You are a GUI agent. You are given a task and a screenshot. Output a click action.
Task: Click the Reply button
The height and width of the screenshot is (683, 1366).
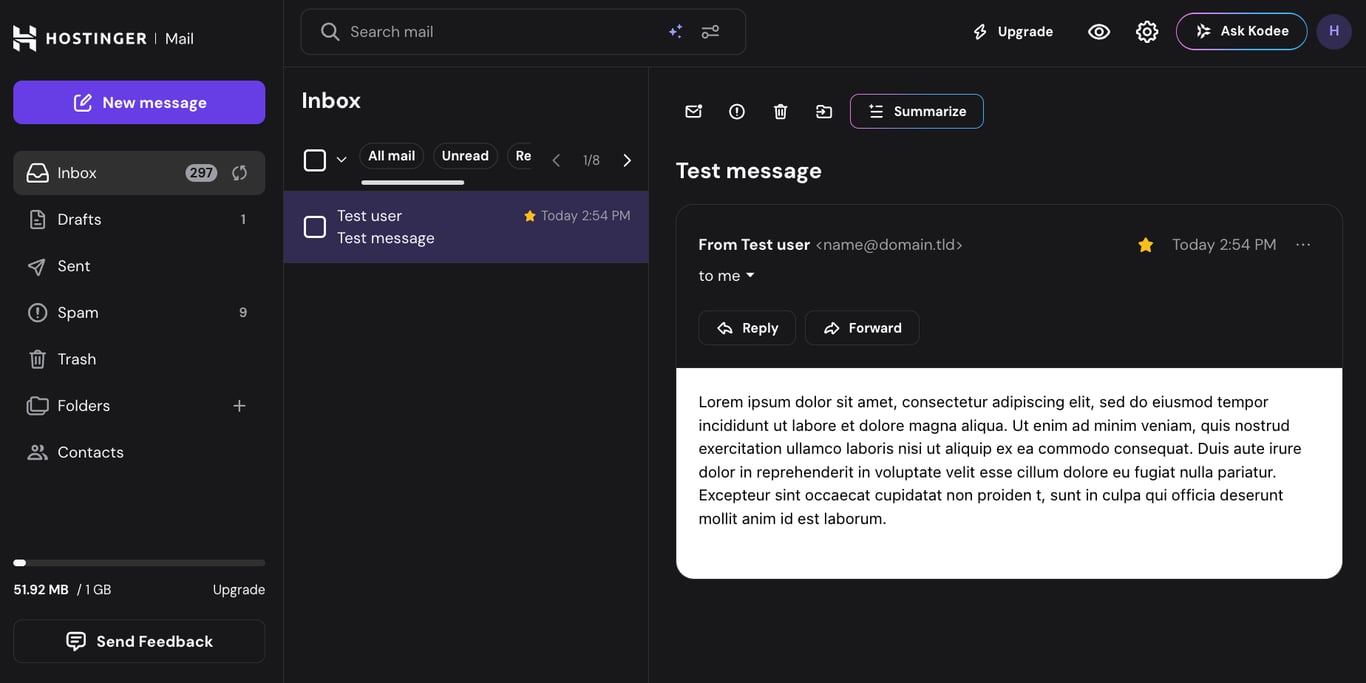[746, 327]
